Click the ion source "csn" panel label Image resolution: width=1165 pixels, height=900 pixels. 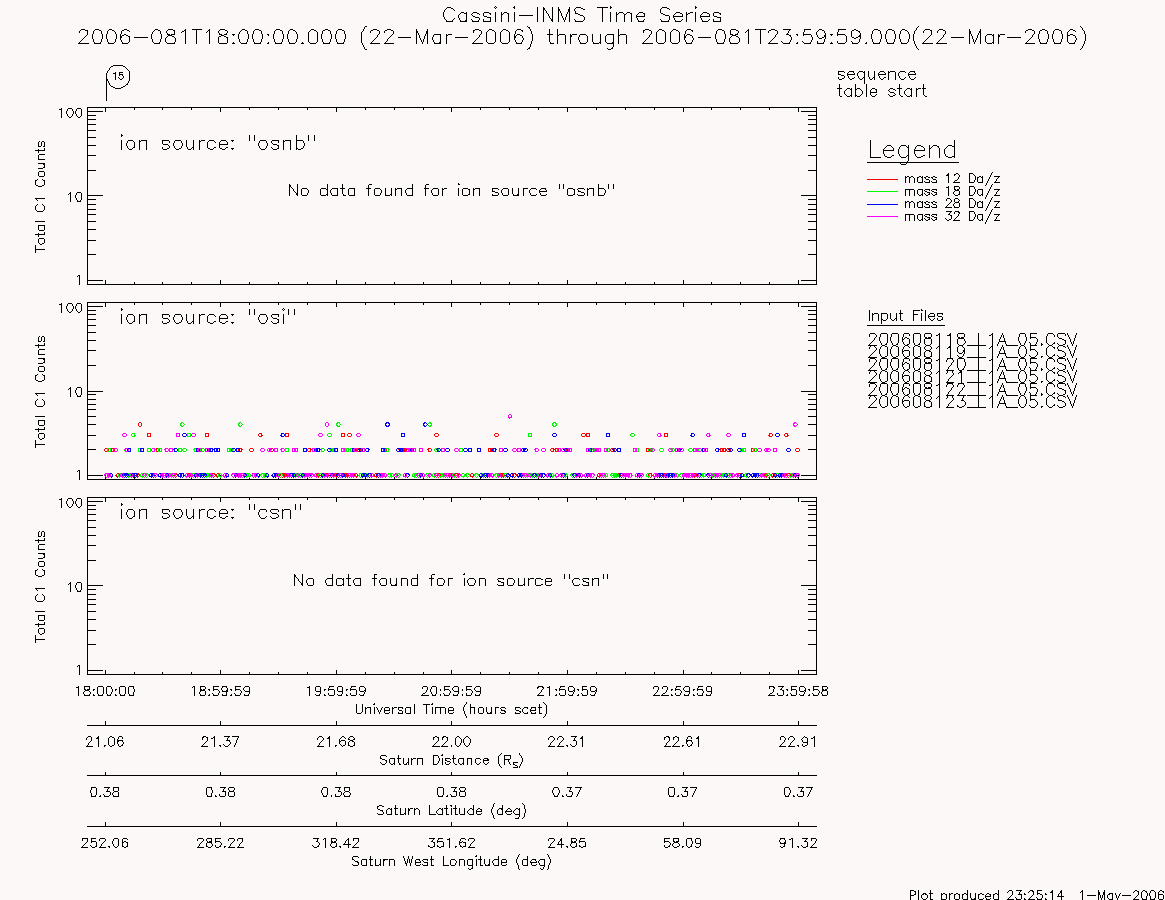(x=211, y=512)
